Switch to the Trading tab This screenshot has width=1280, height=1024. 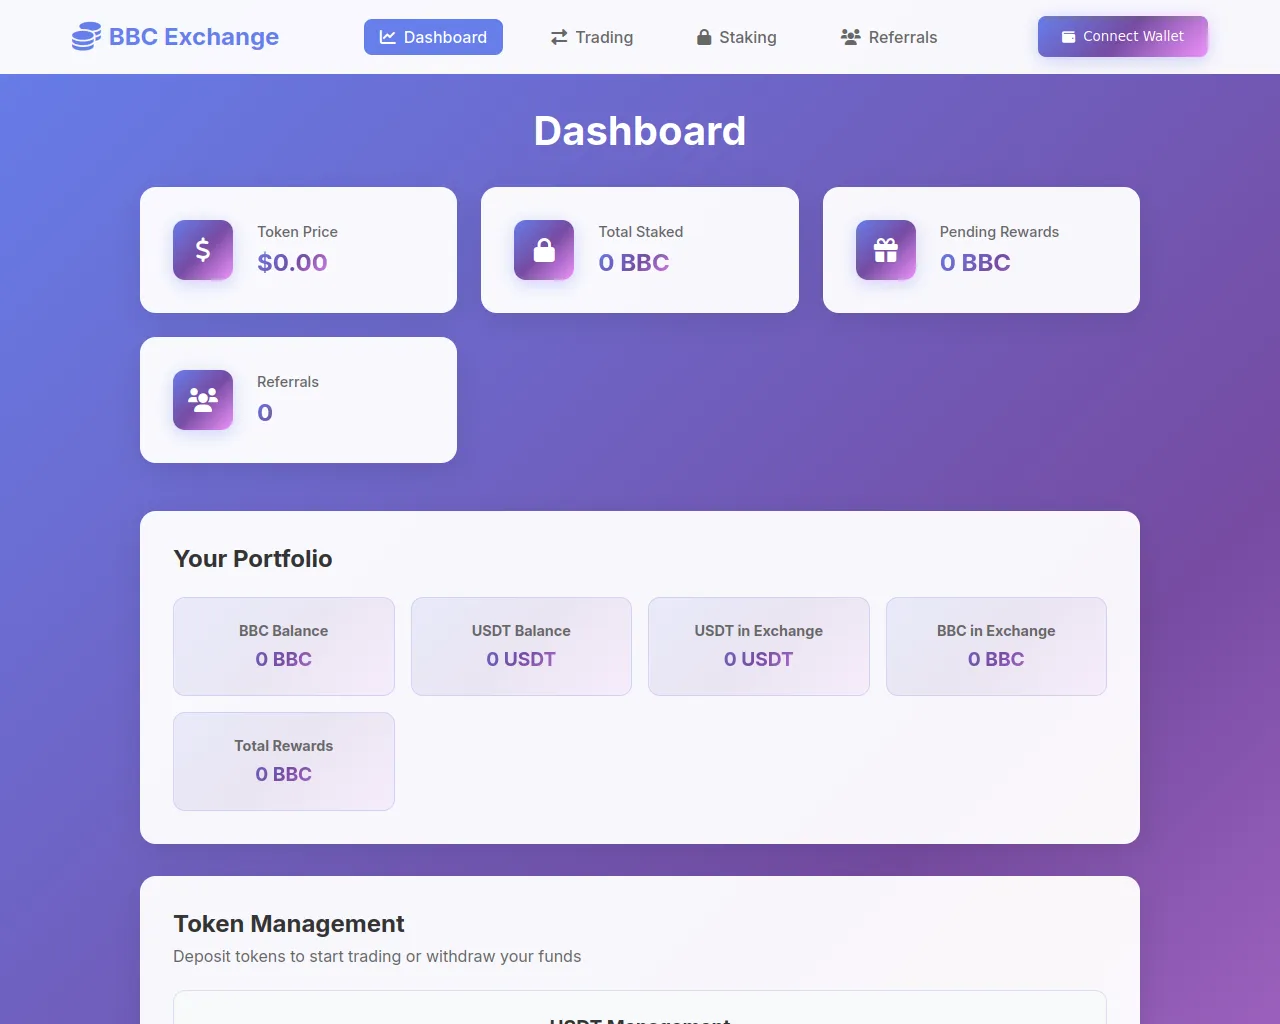pyautogui.click(x=592, y=37)
